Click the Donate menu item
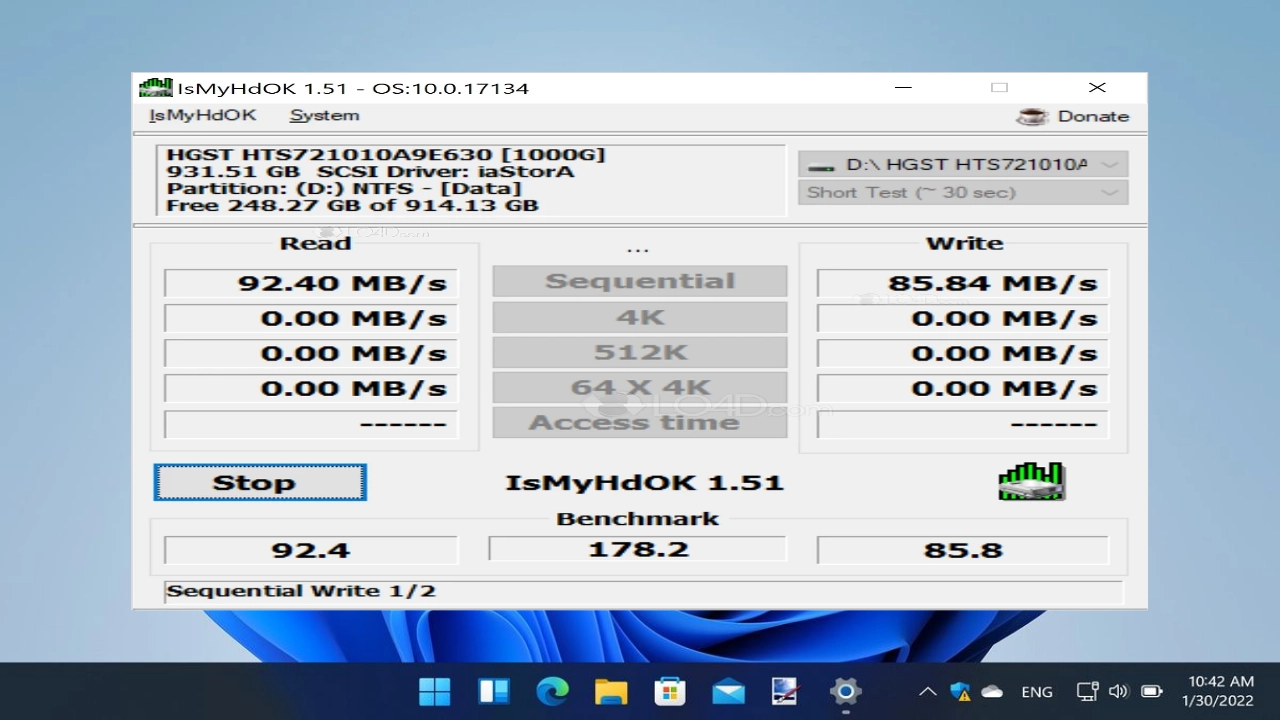Screen dimensions: 1280x720 1073,116
